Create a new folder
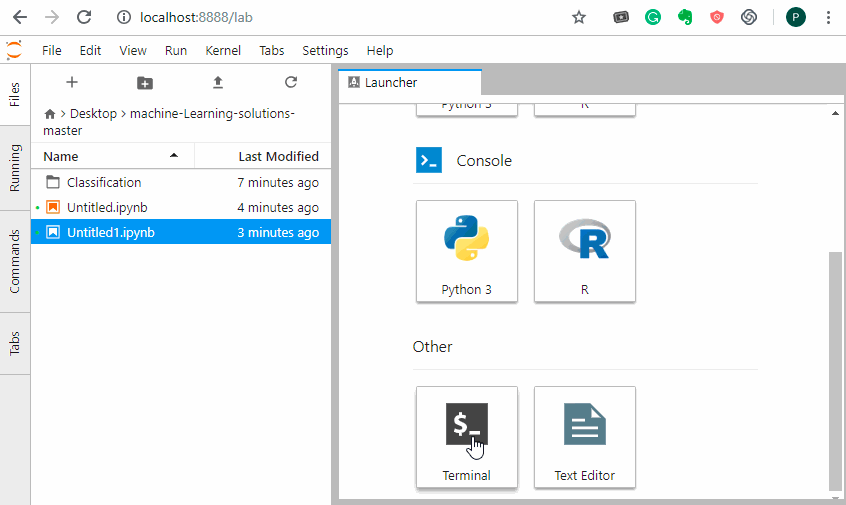 click(145, 82)
